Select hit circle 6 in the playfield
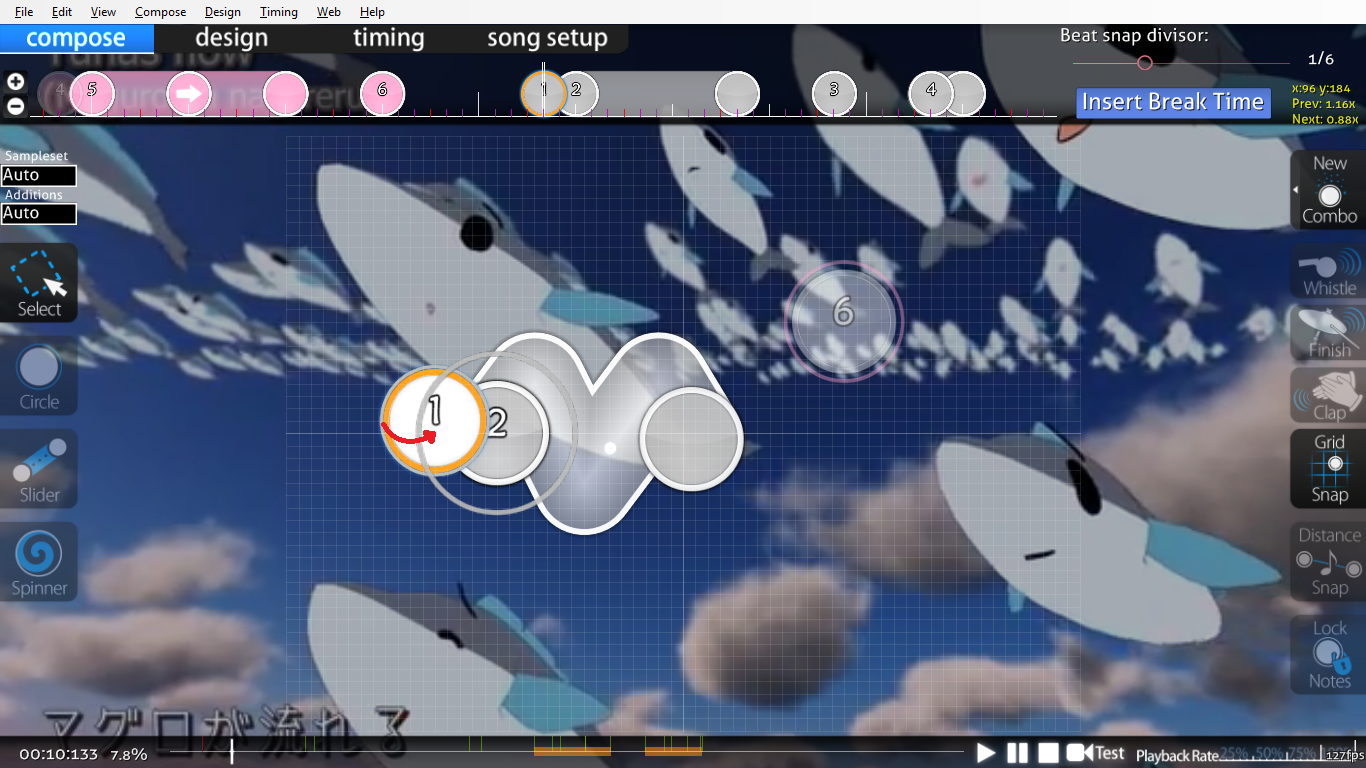The image size is (1366, 768). [x=843, y=320]
